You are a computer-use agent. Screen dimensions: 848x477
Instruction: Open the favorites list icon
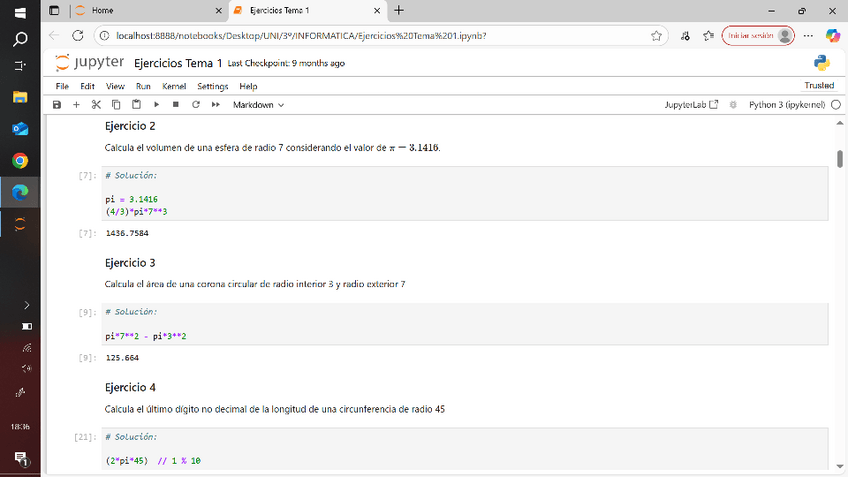[708, 36]
